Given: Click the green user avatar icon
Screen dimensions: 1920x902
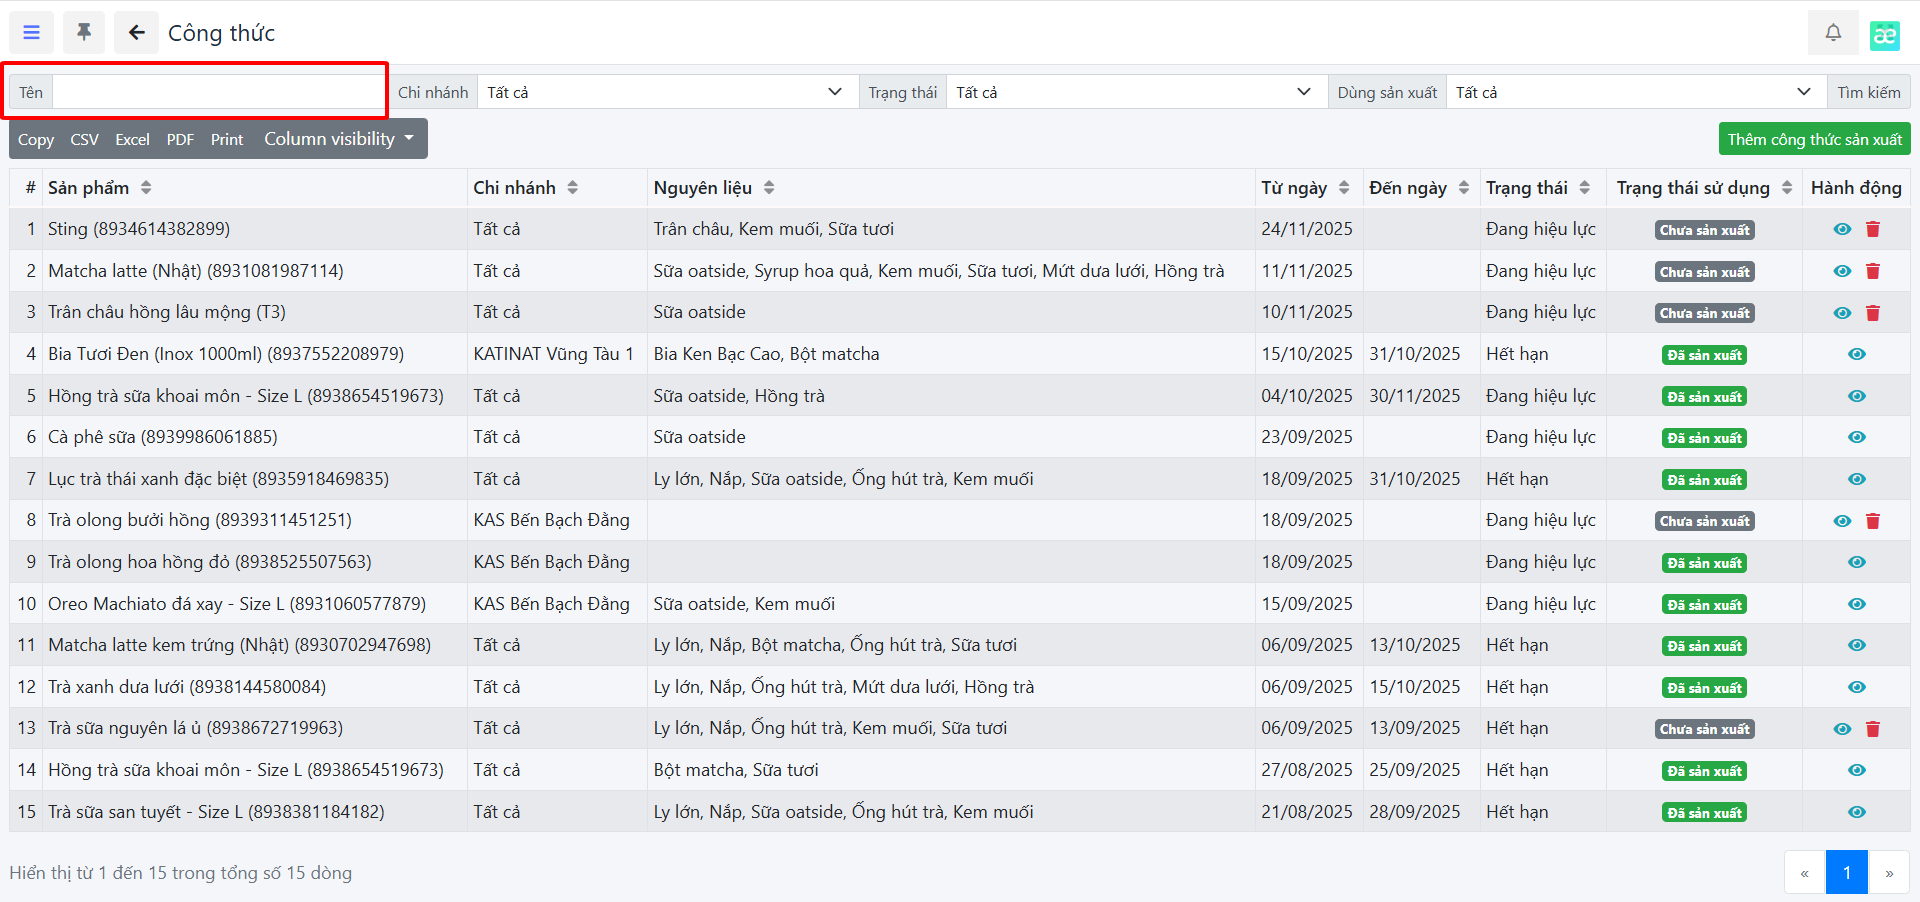Looking at the screenshot, I should pos(1884,35).
